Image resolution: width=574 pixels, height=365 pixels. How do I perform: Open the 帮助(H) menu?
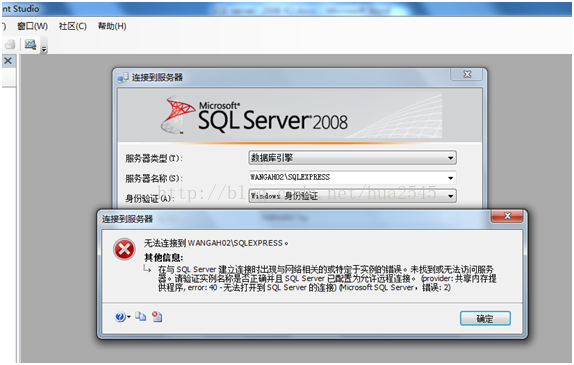pyautogui.click(x=112, y=26)
